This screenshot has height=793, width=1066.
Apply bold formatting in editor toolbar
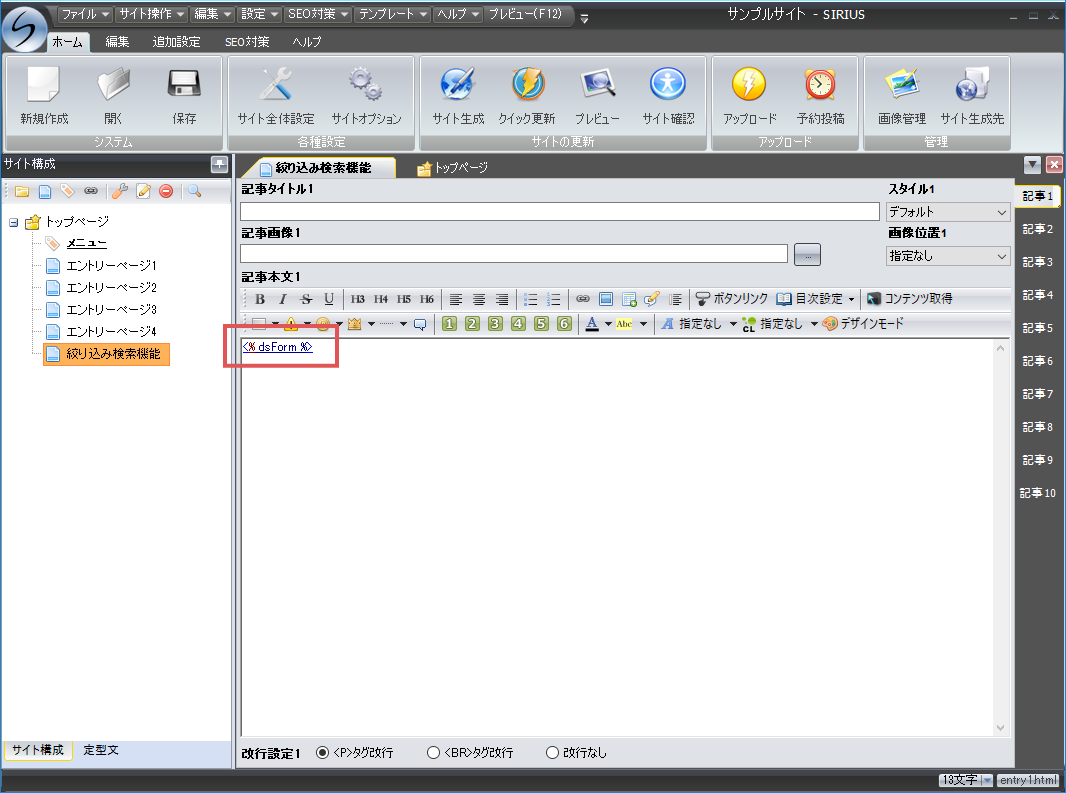tap(260, 299)
